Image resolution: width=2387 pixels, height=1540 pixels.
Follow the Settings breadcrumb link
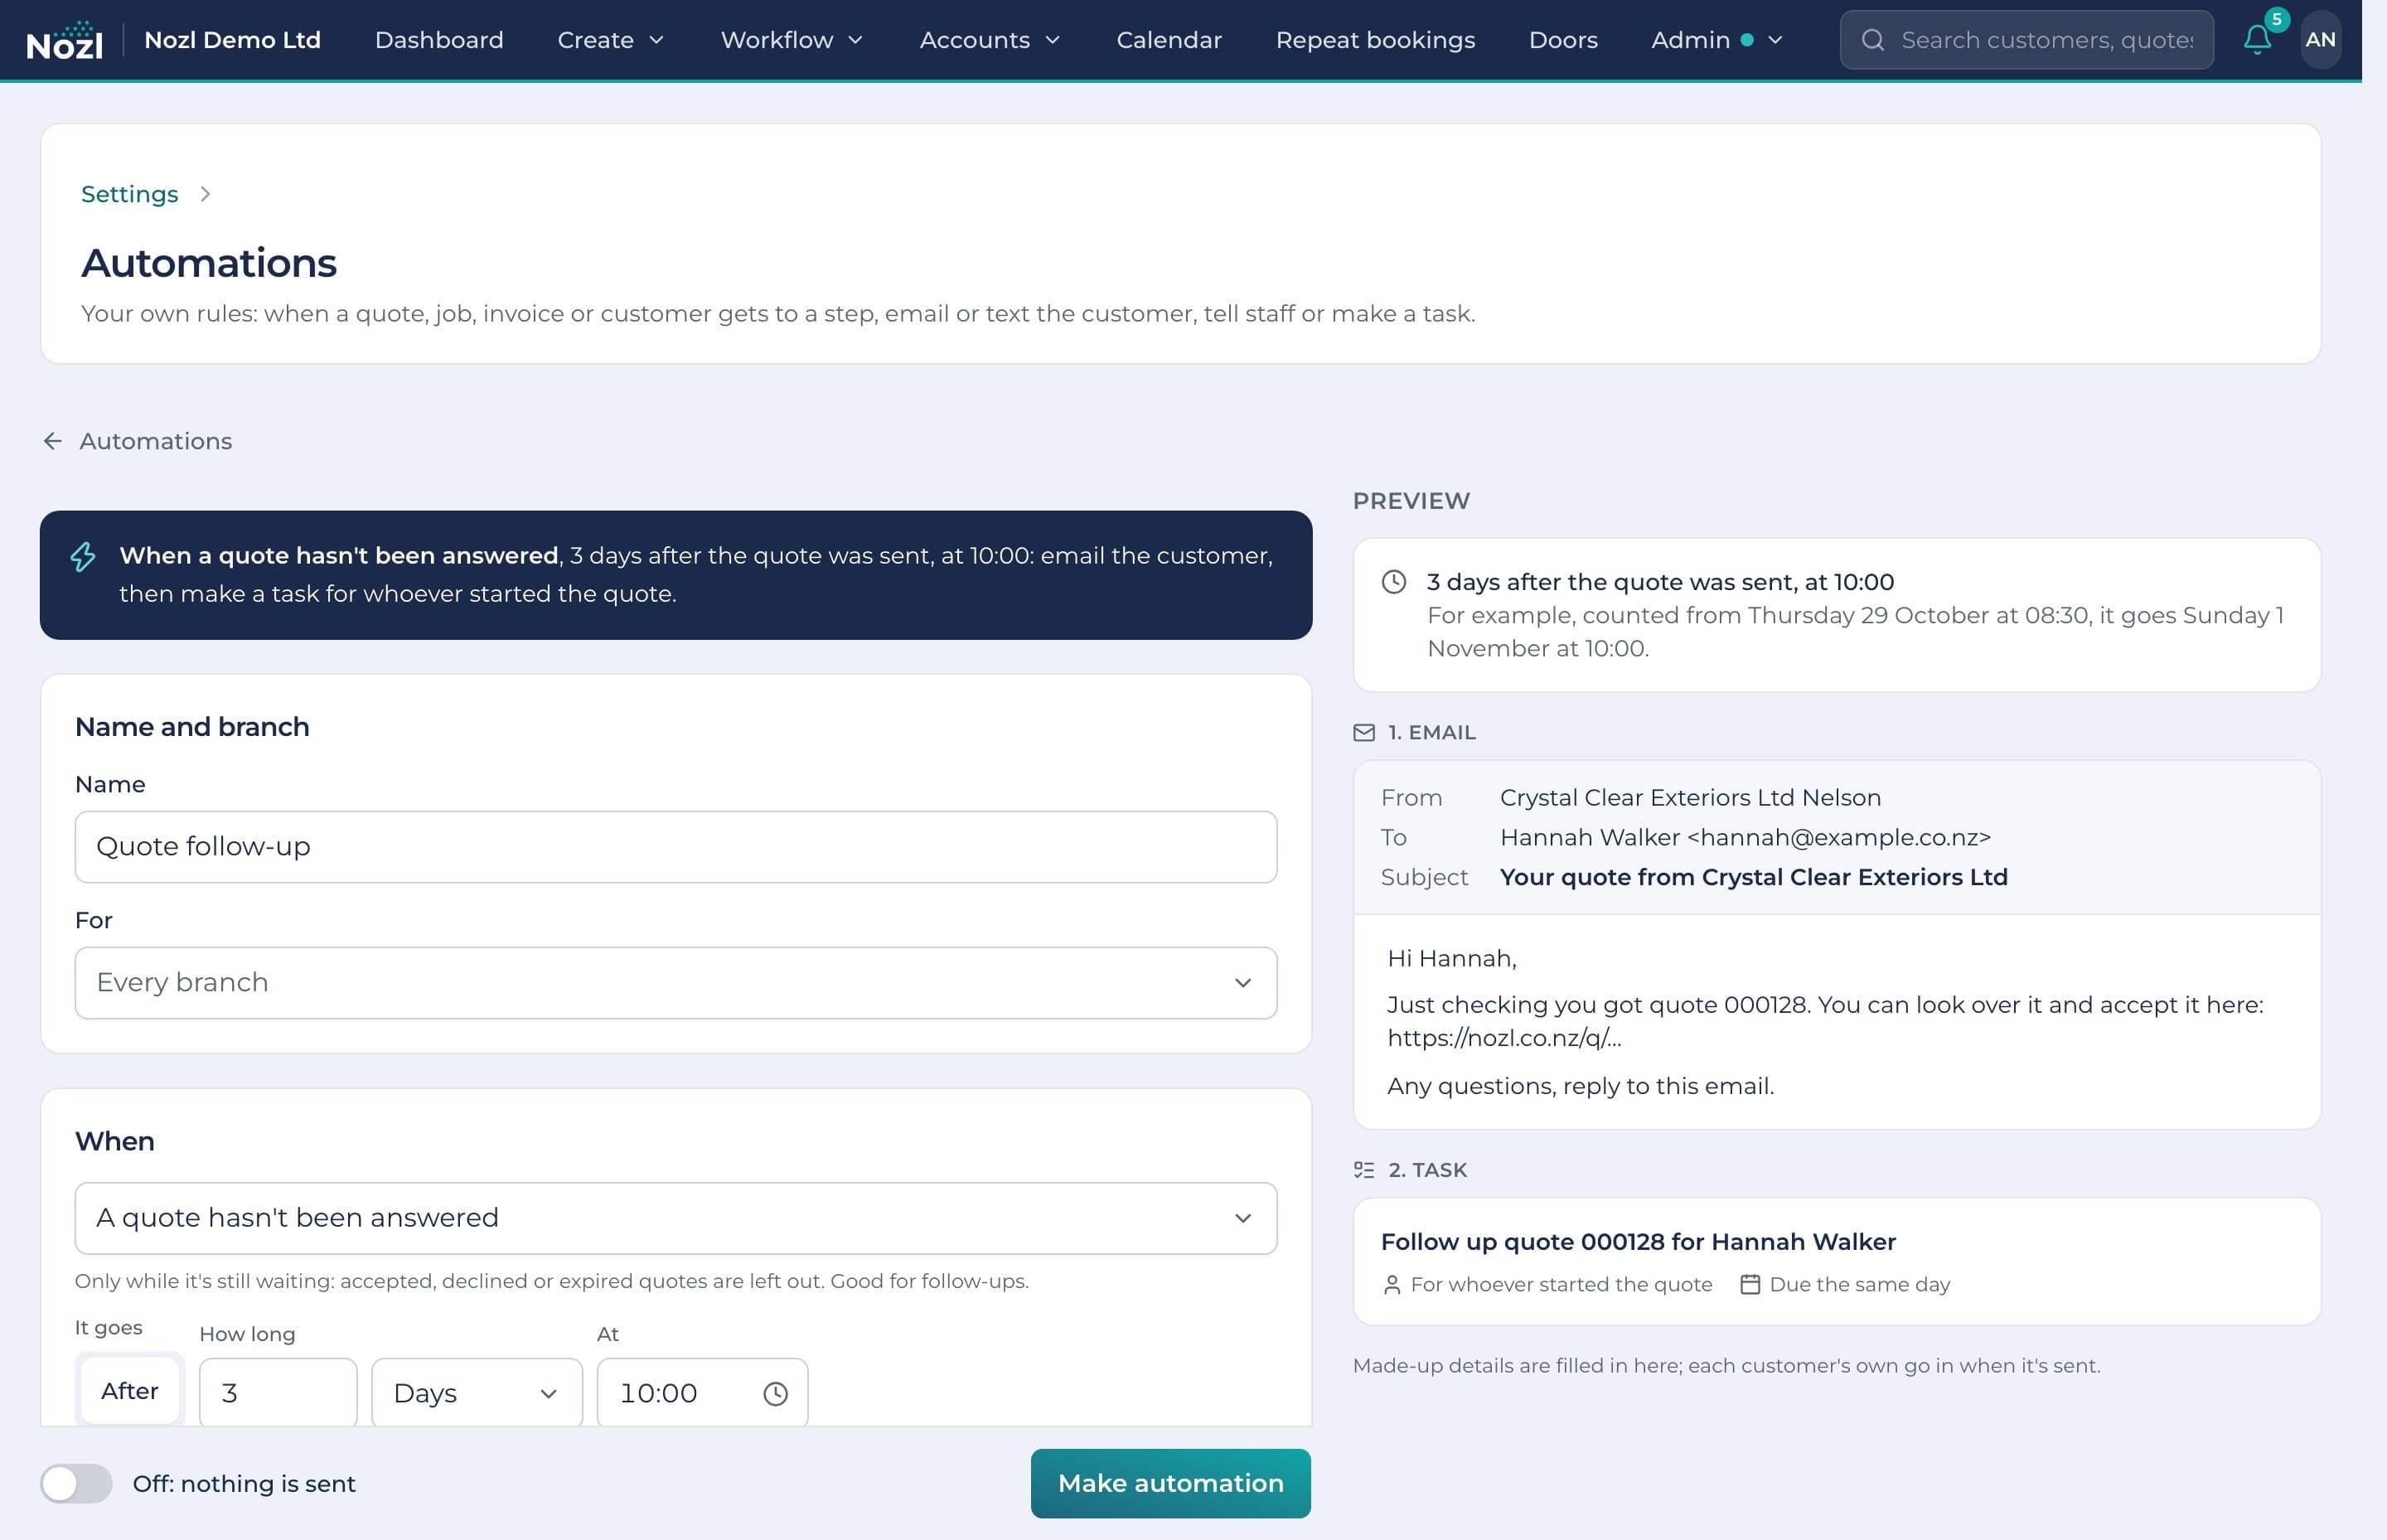tap(129, 194)
